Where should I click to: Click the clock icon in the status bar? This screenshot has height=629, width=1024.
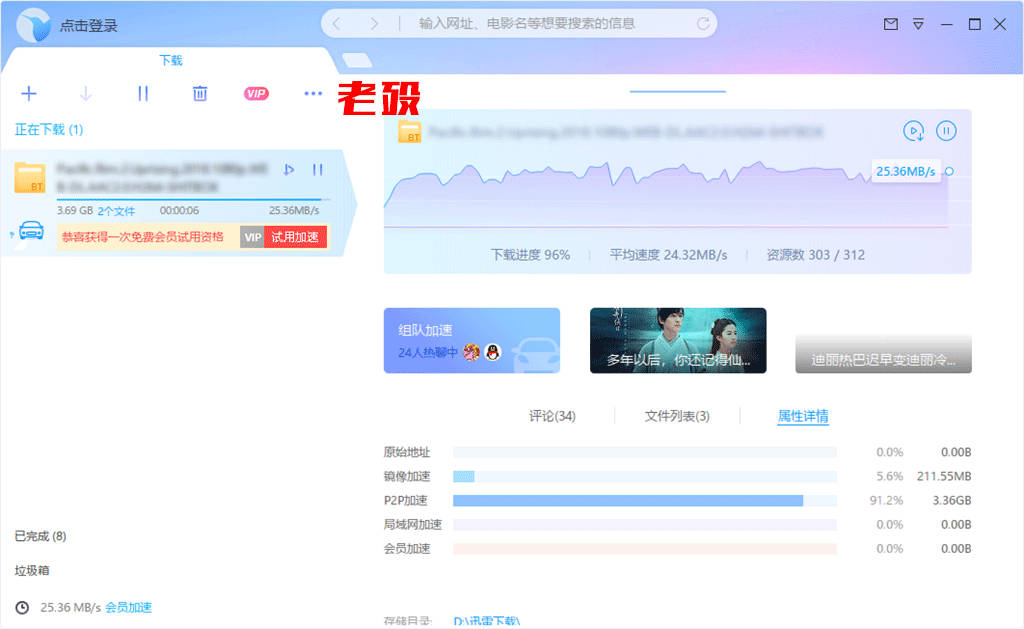coord(22,607)
